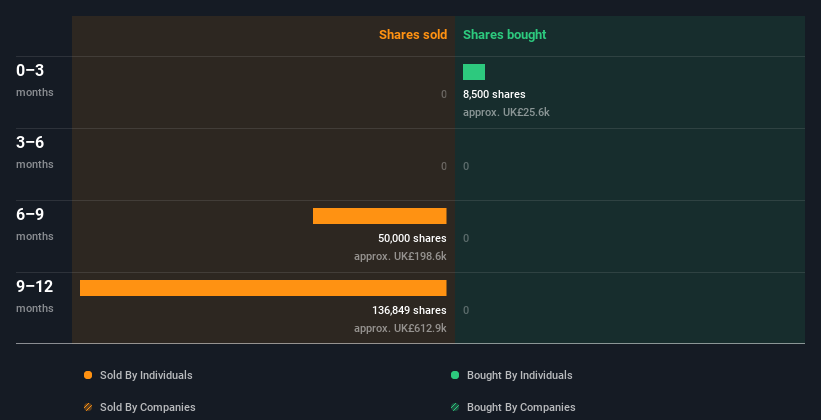Select the Bought By Companies legend label
Screen dimensions: 821x420
[x=521, y=407]
